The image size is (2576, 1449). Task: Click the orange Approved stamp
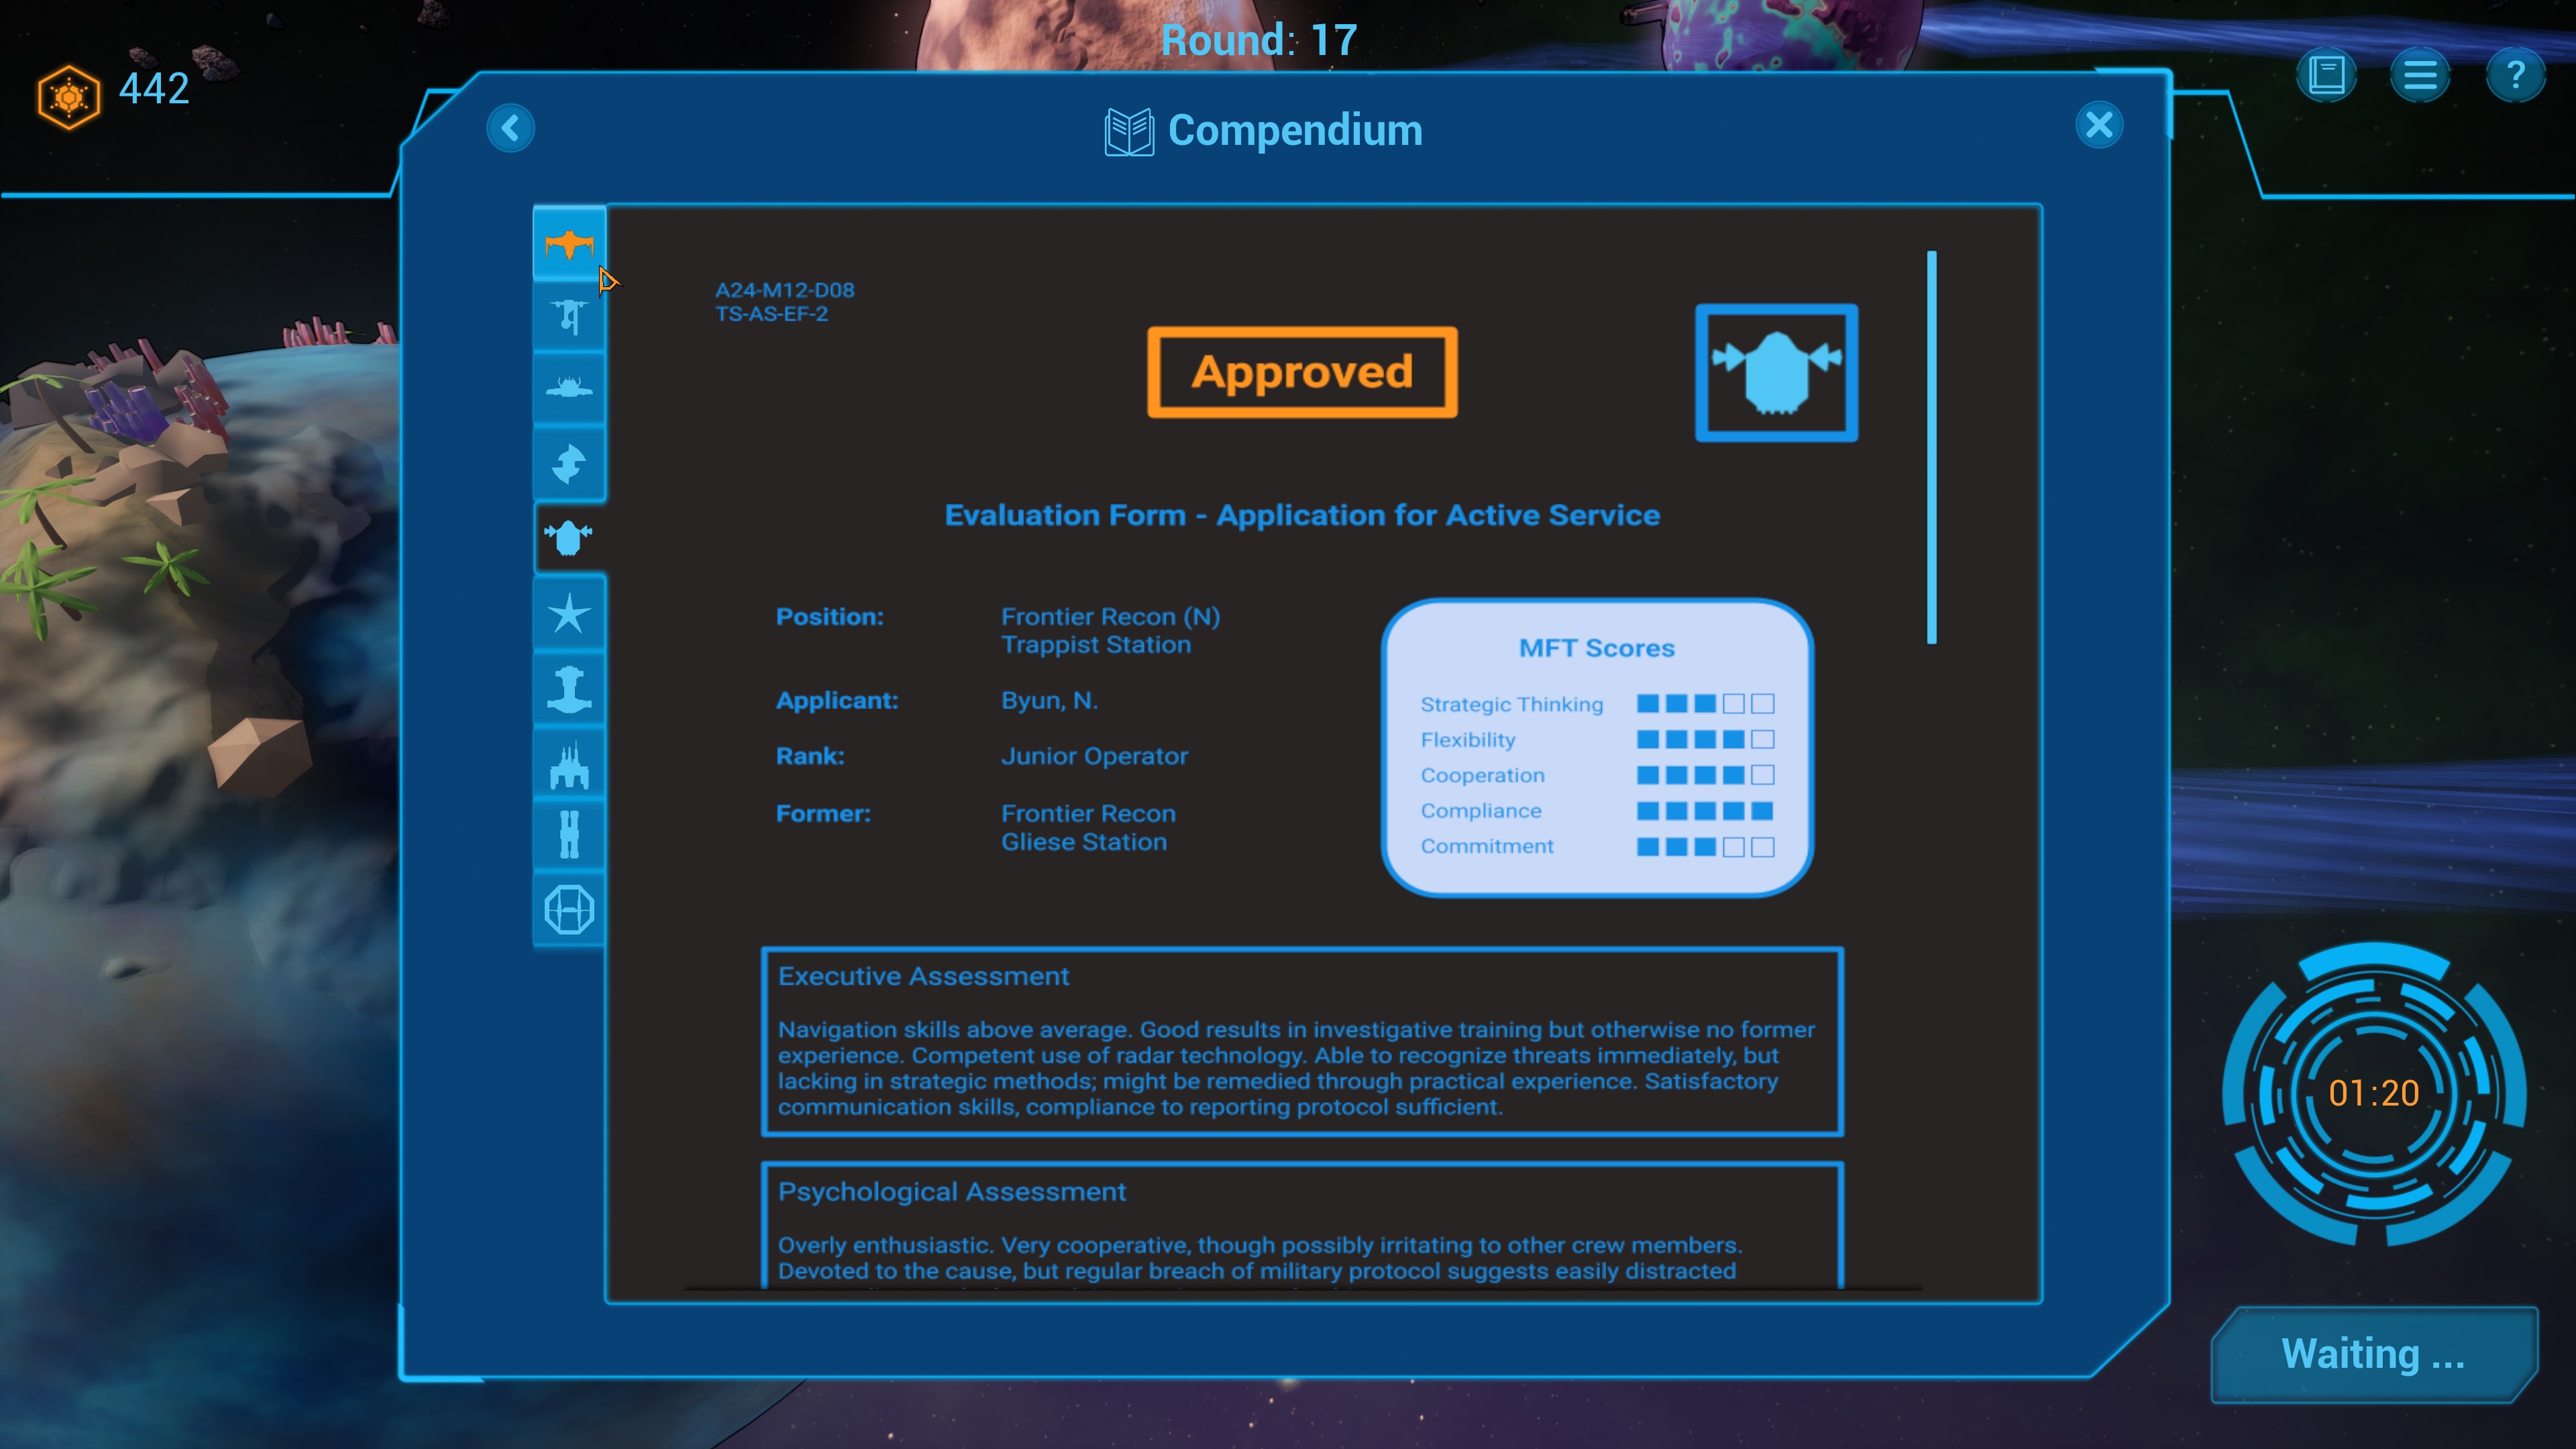(x=1302, y=372)
